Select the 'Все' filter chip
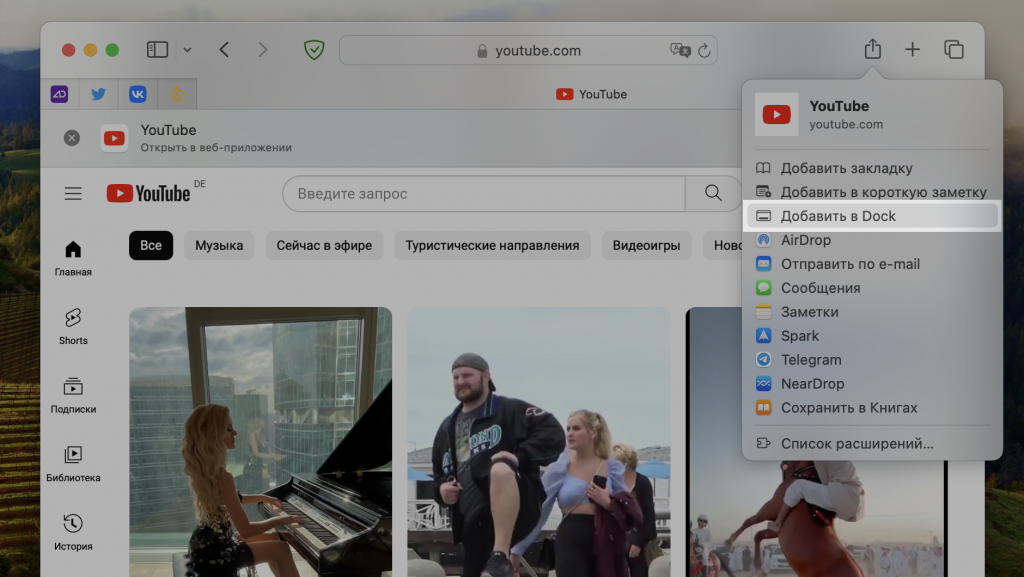Screen dimensions: 1024x577 point(151,245)
